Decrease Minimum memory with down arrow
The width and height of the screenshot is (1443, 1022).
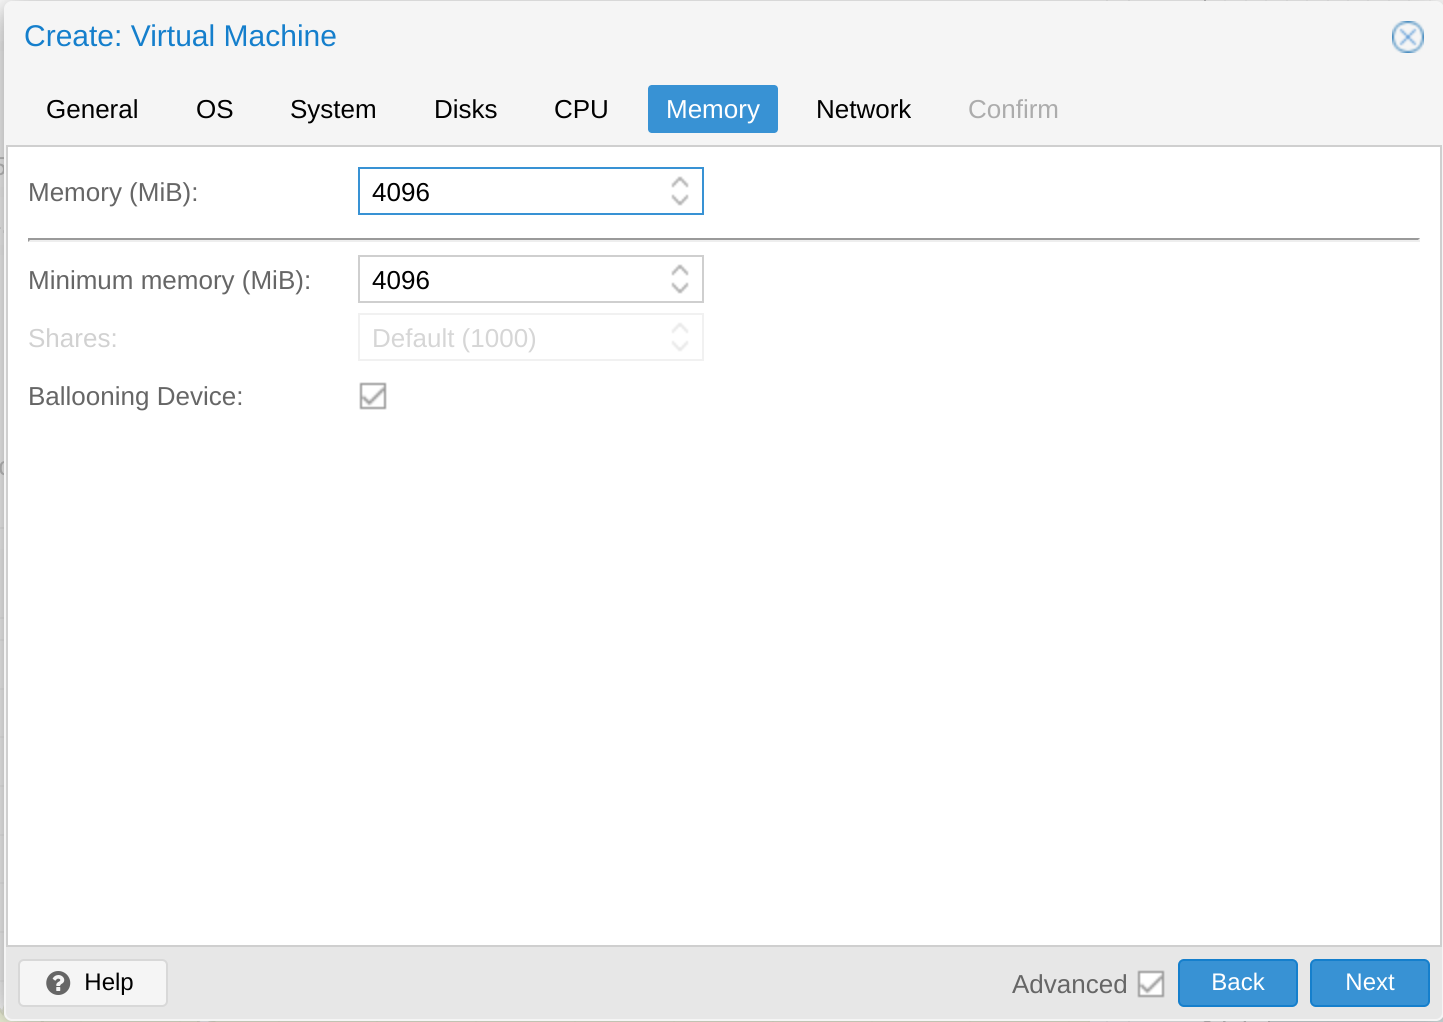pos(680,288)
